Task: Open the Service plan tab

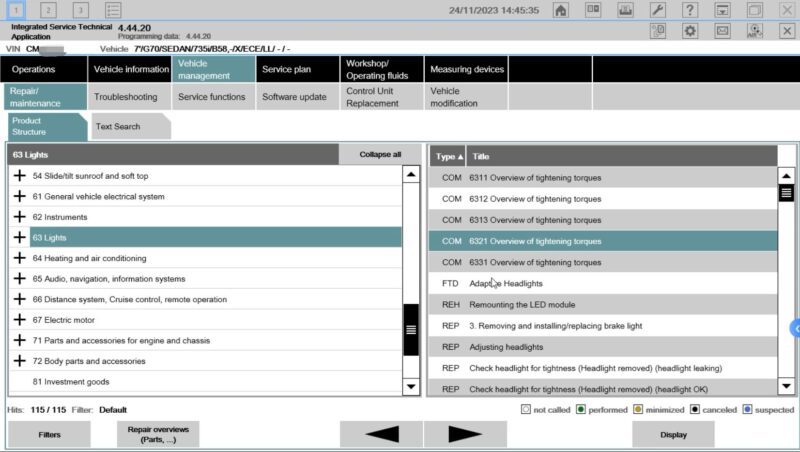Action: pos(297,69)
